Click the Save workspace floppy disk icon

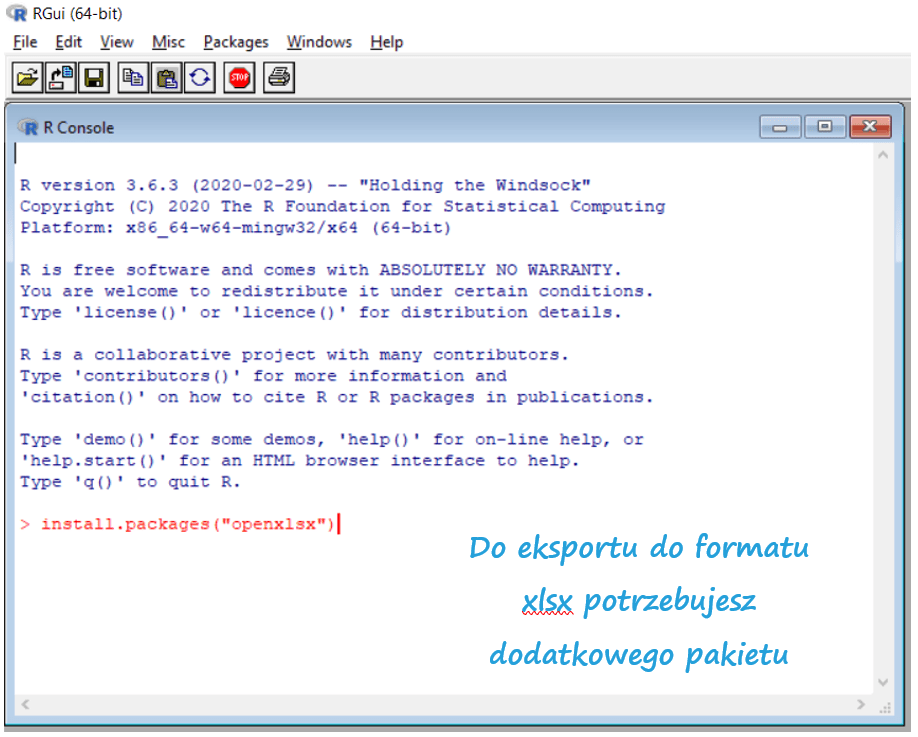(x=94, y=77)
